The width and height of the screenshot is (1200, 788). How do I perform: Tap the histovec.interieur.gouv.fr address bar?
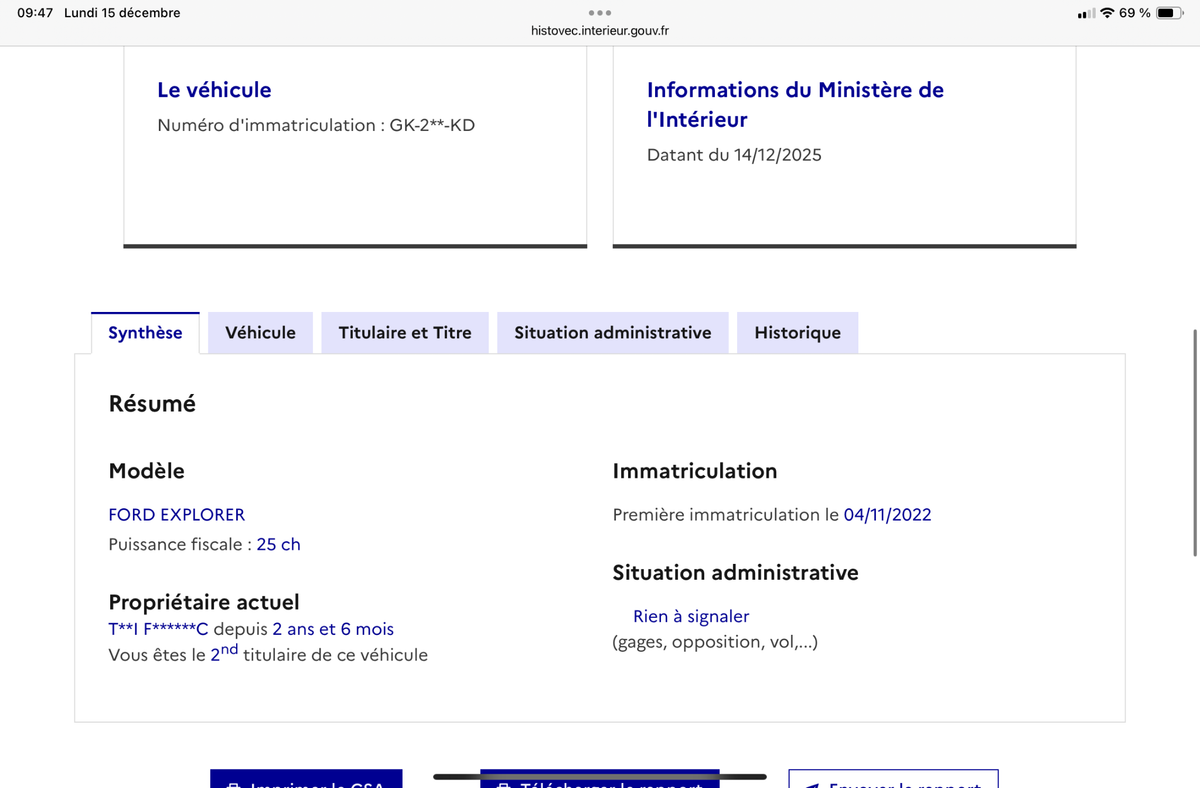click(x=599, y=31)
